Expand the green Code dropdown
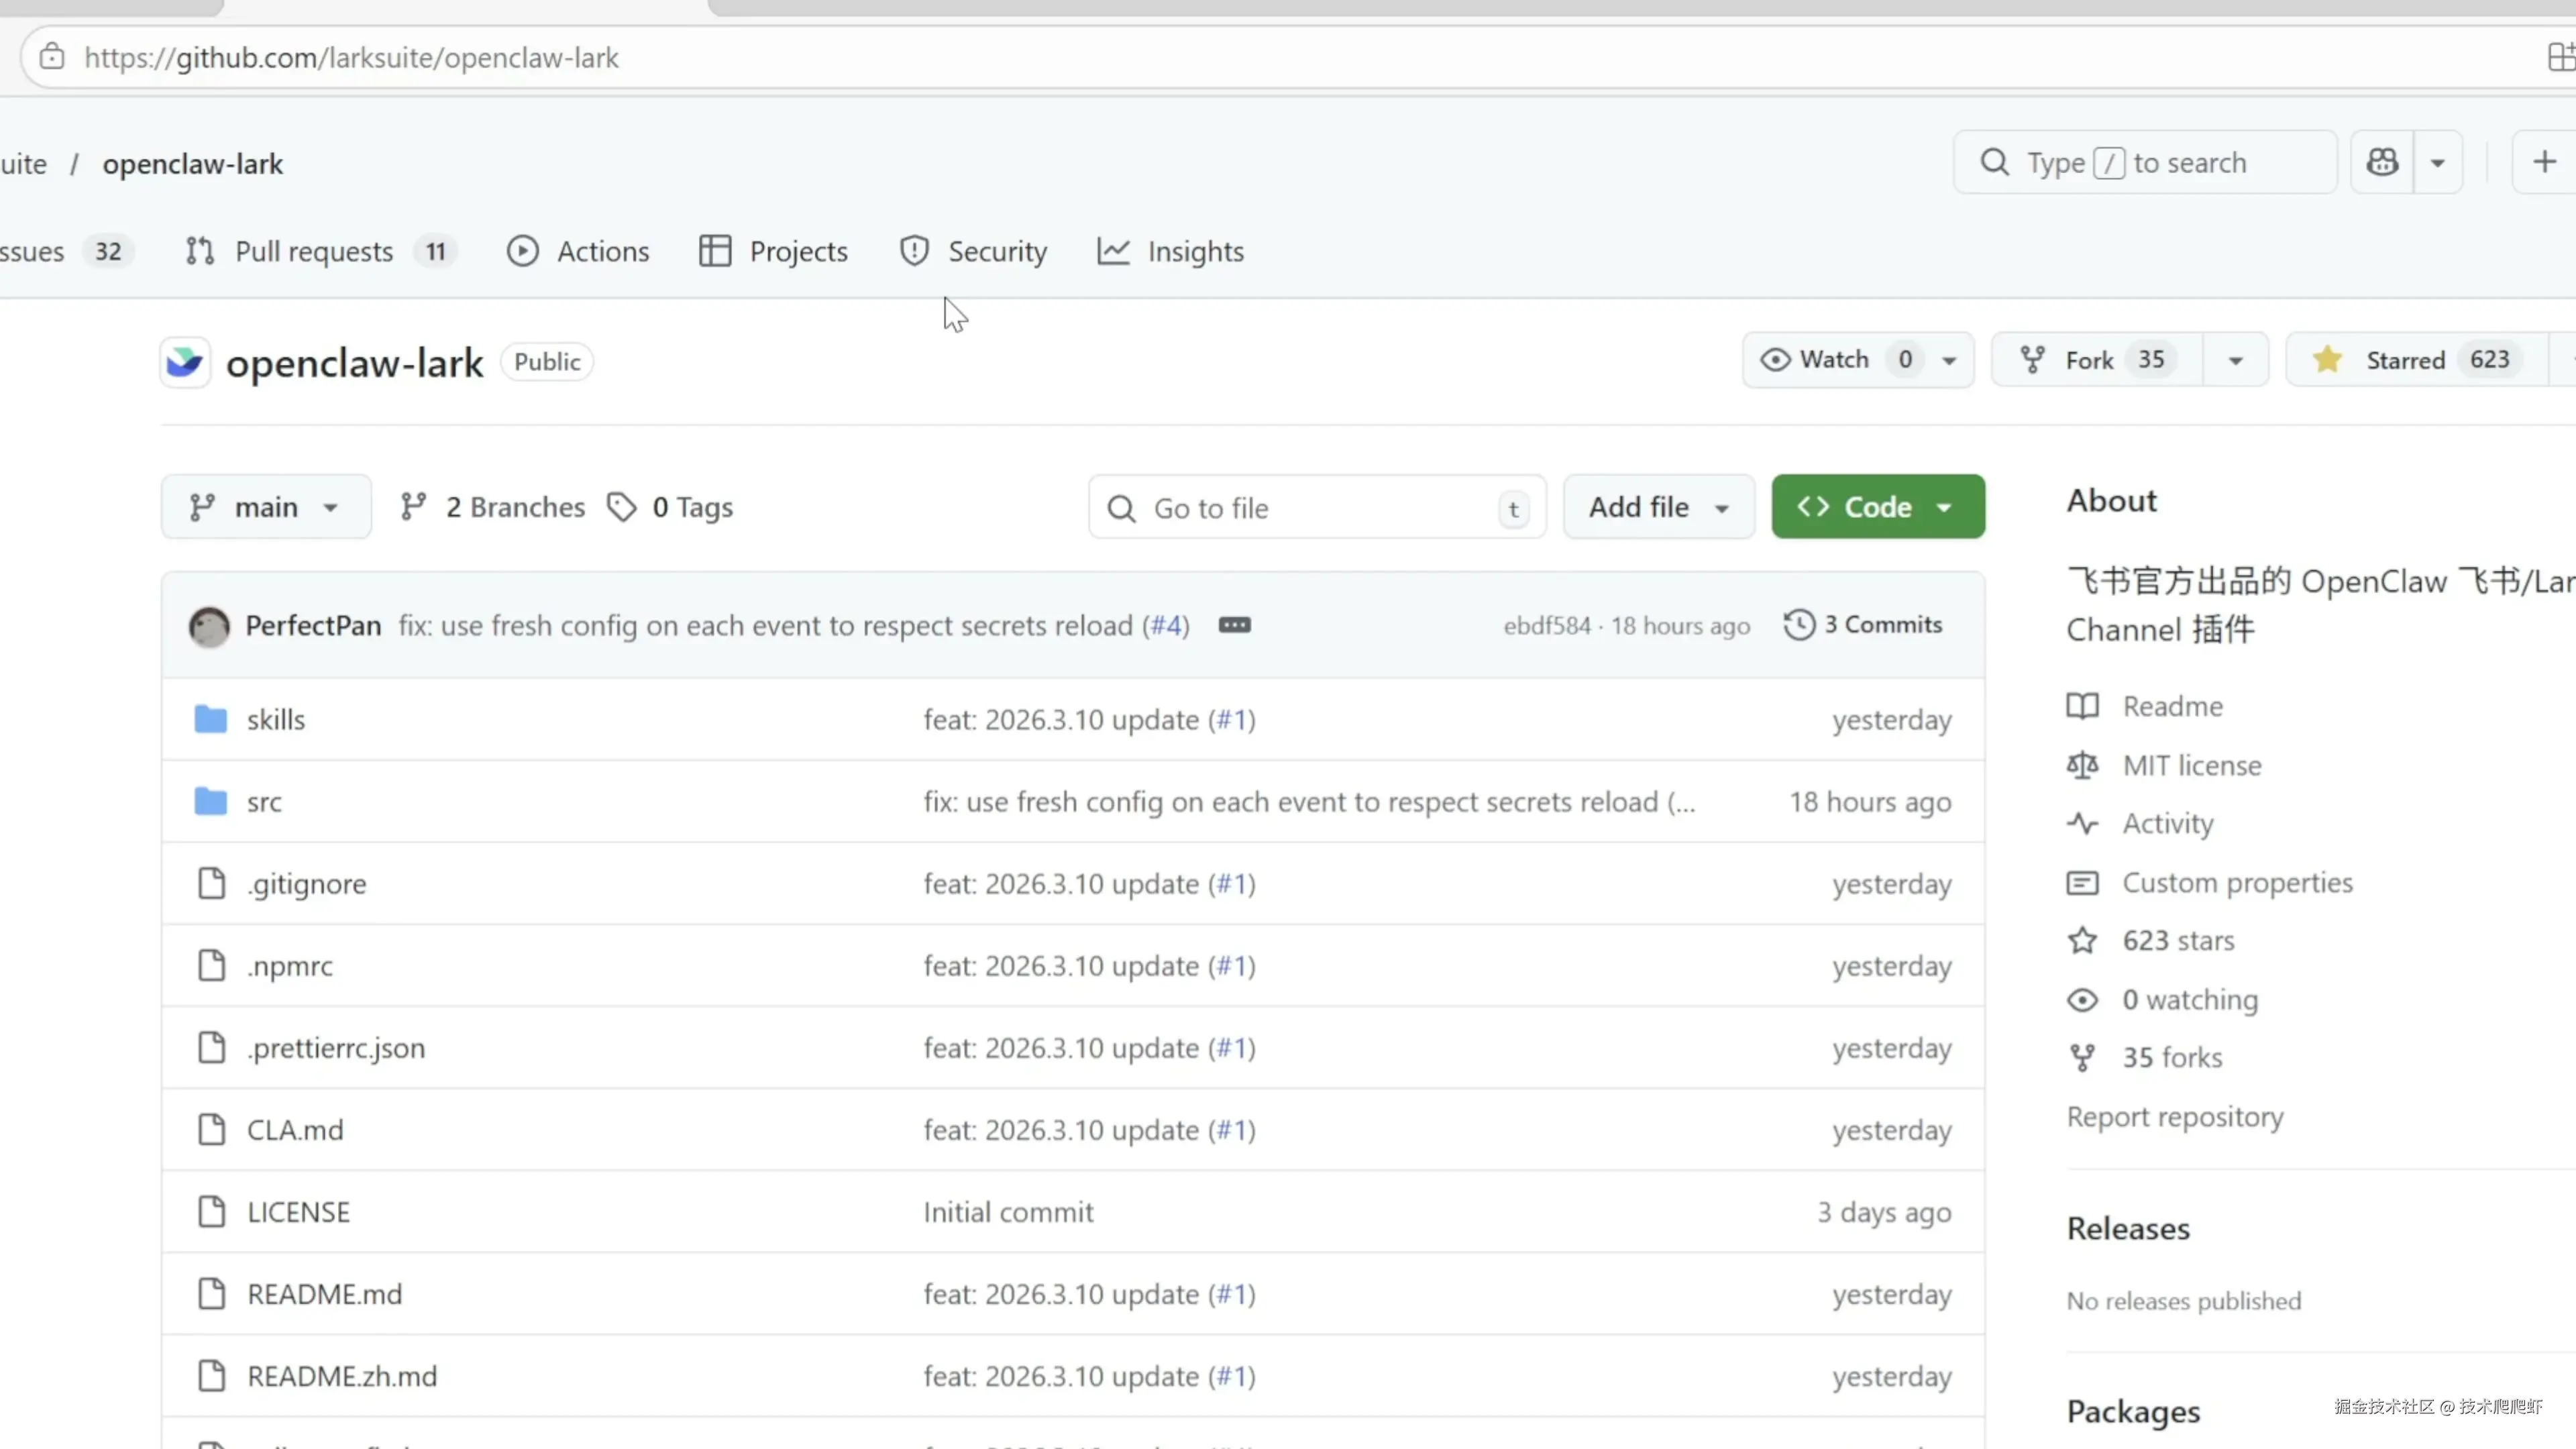The width and height of the screenshot is (2576, 1449). (1877, 507)
